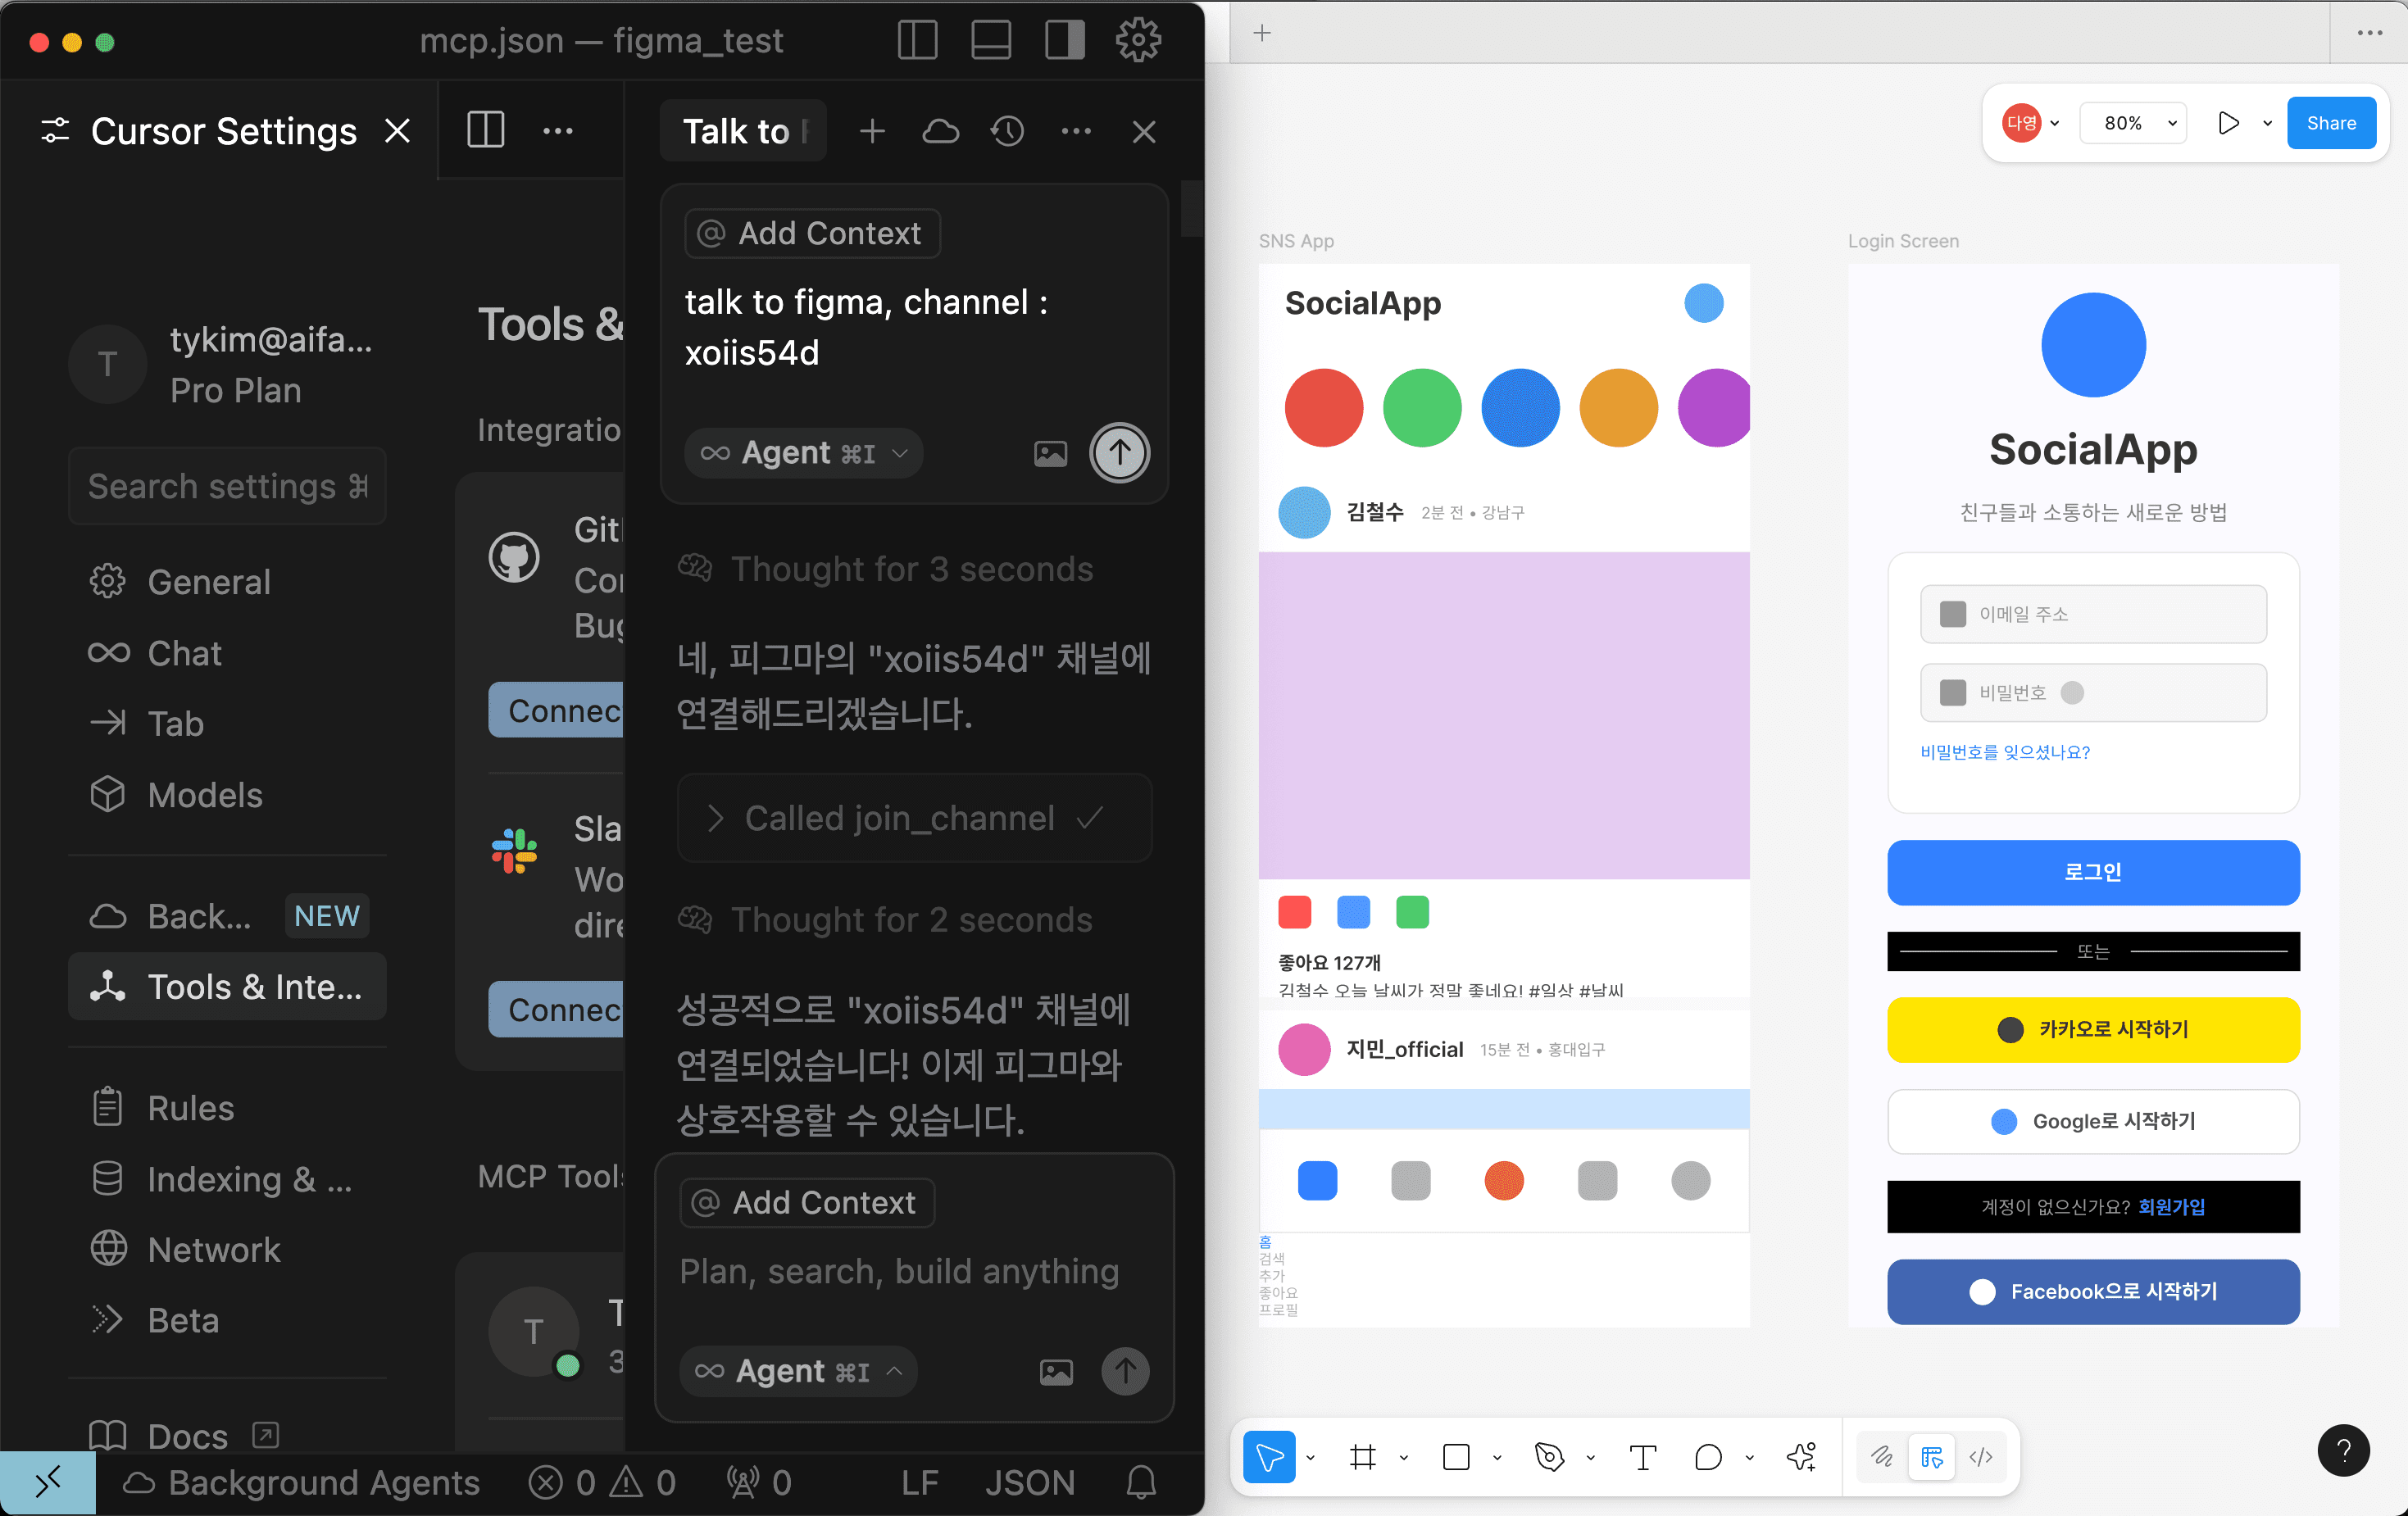Open user avatar dropdown in Figma
Screen dimensions: 2408x1516
[x=2031, y=123]
